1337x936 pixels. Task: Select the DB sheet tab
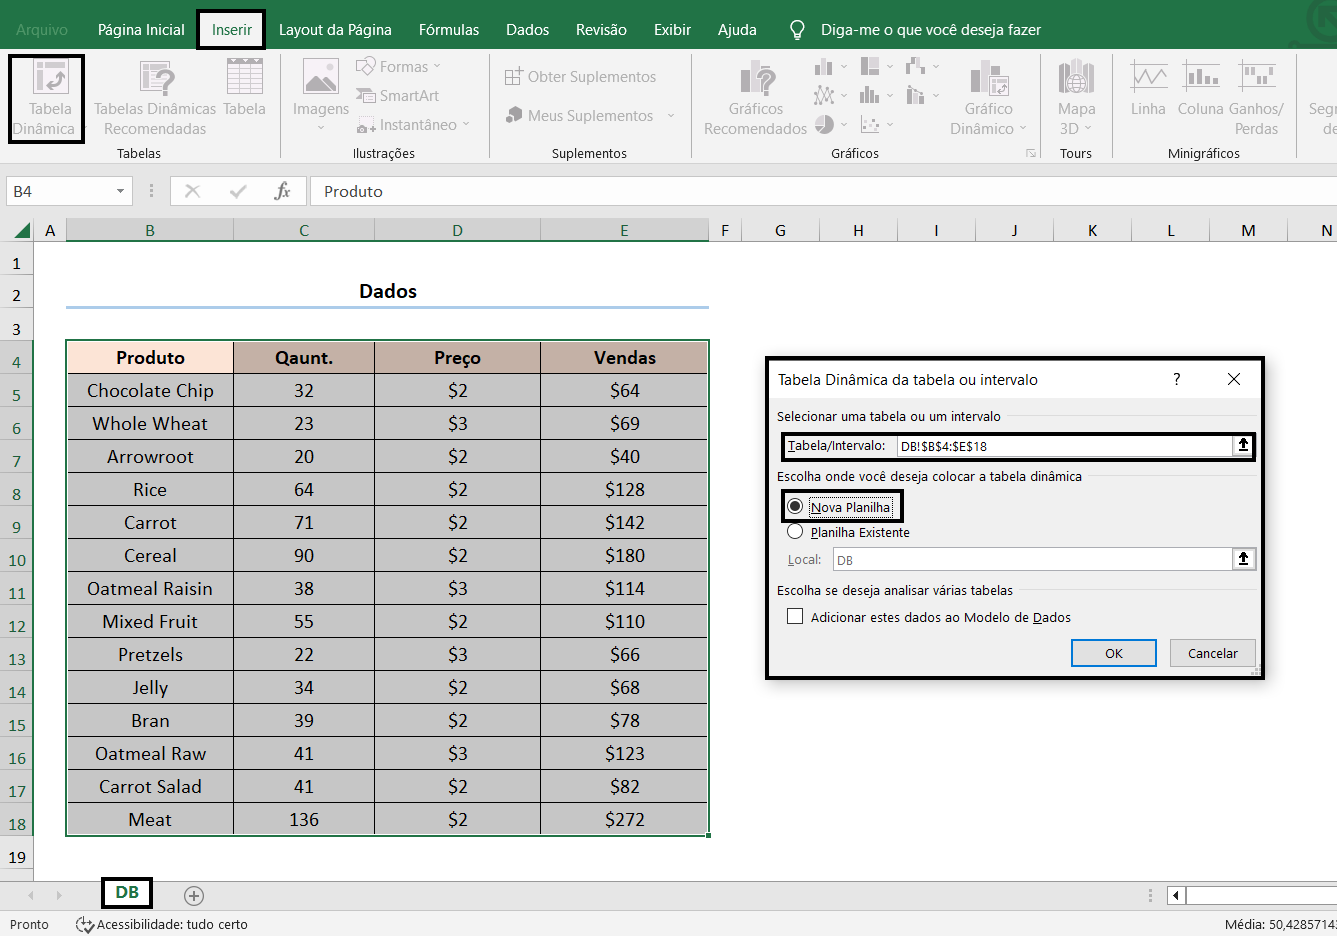pyautogui.click(x=126, y=893)
